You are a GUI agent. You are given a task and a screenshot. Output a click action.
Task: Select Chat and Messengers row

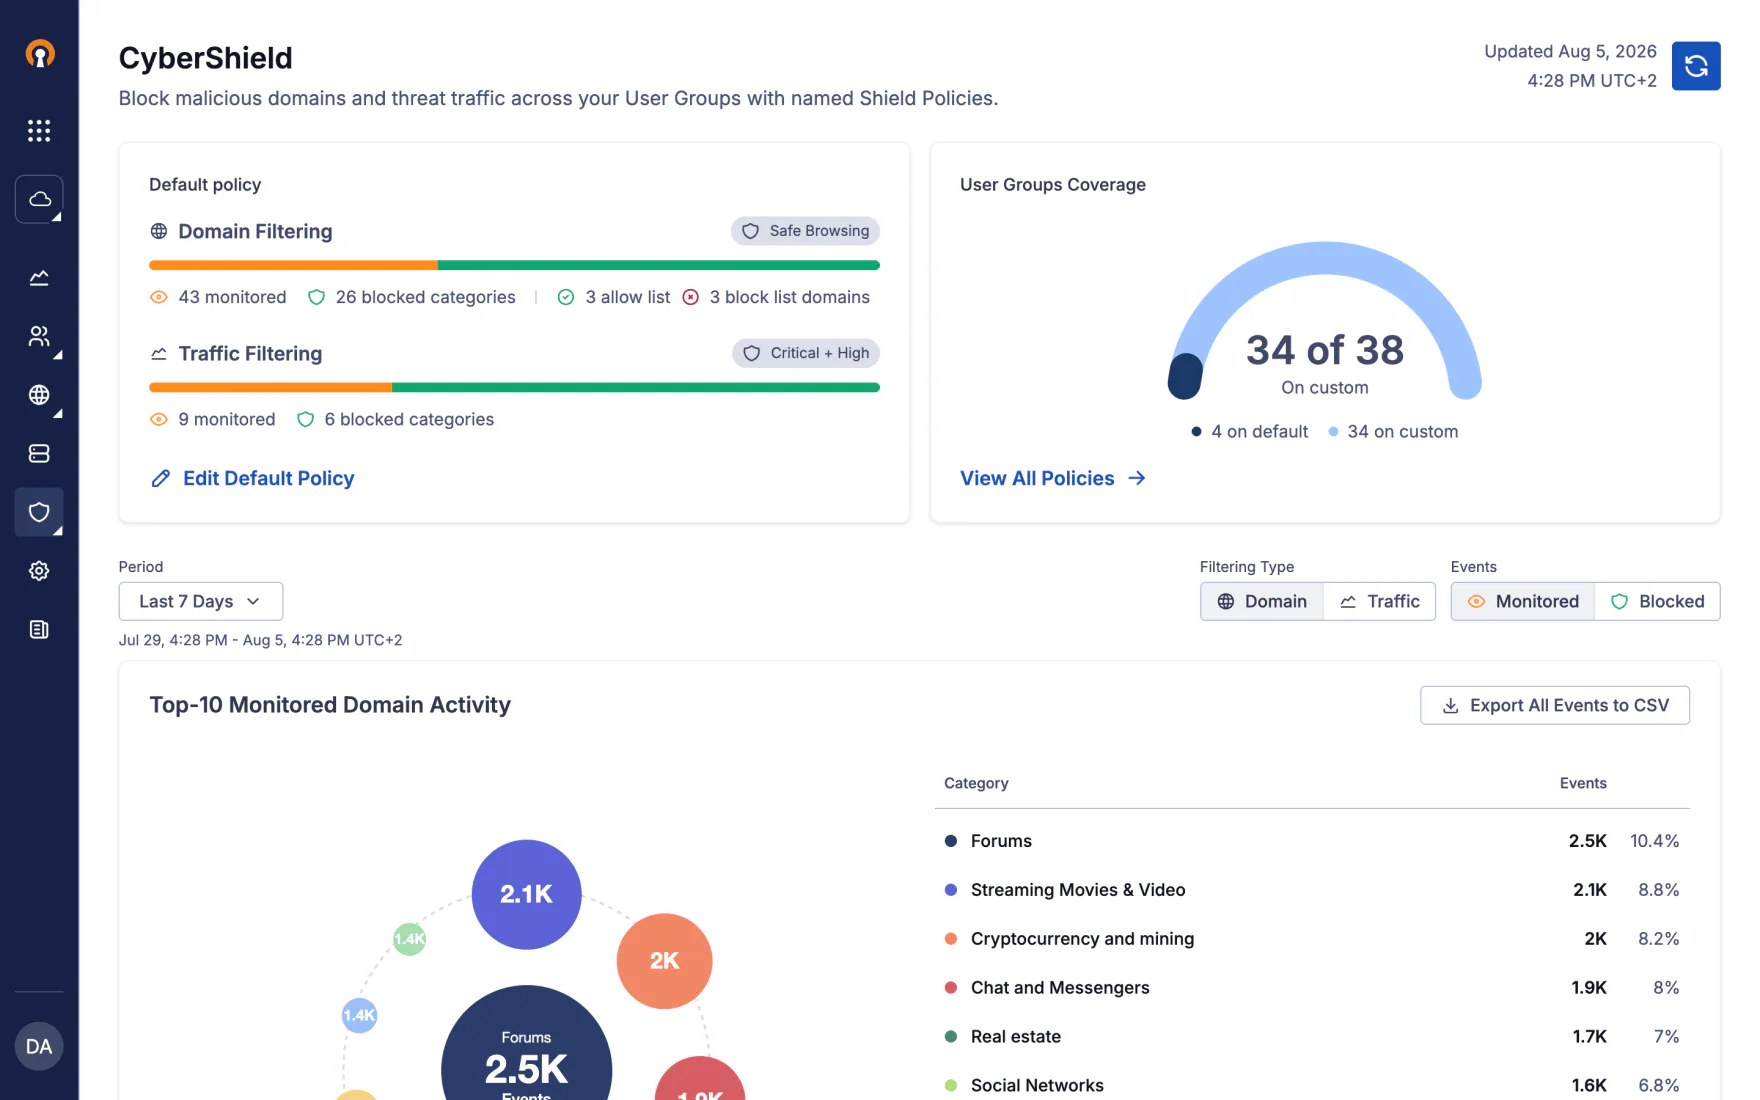pos(1312,988)
